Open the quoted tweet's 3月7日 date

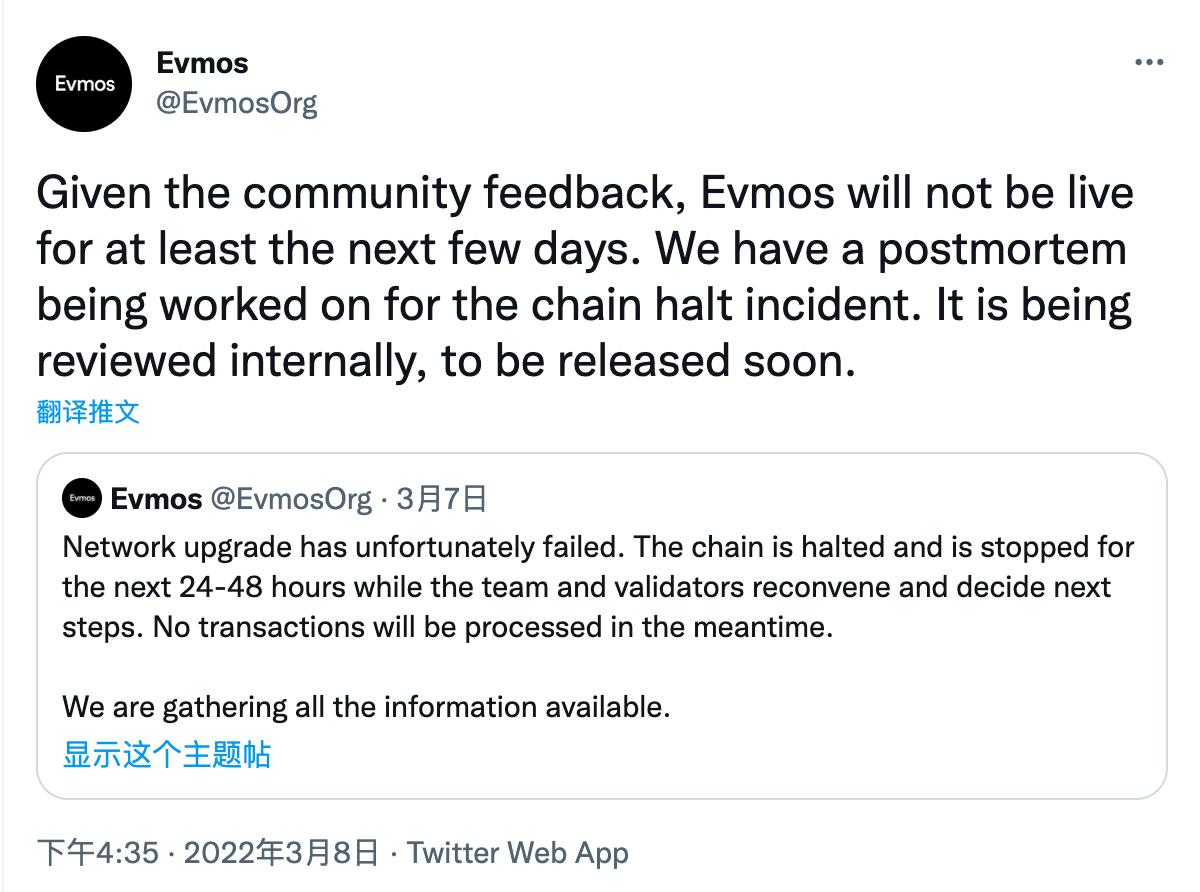pos(441,498)
